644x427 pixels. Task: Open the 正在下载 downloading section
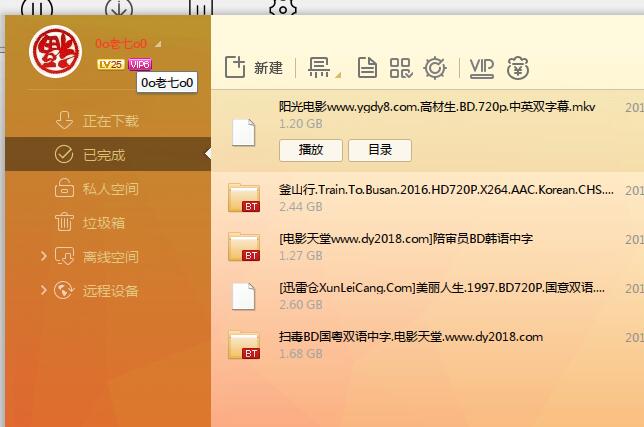pos(108,121)
